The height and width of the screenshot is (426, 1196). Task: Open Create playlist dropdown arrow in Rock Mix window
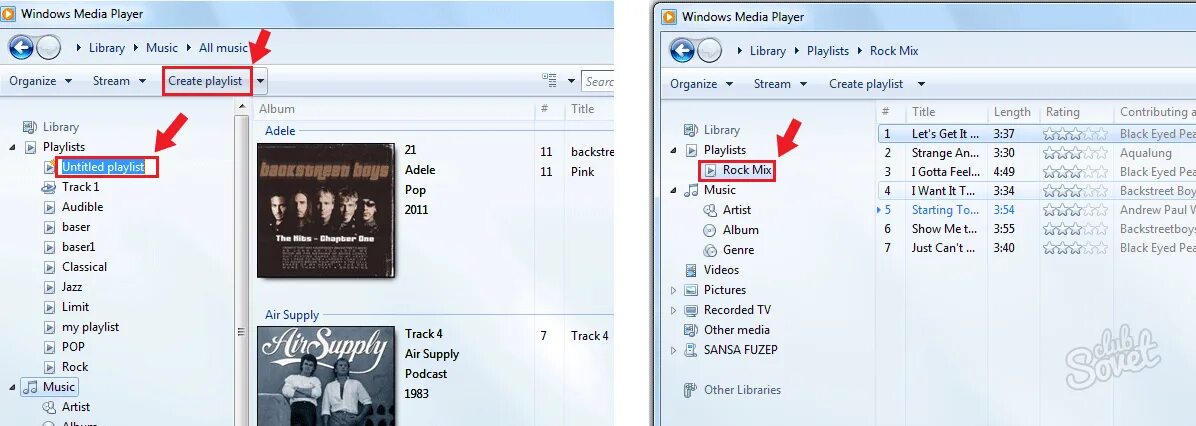[921, 84]
